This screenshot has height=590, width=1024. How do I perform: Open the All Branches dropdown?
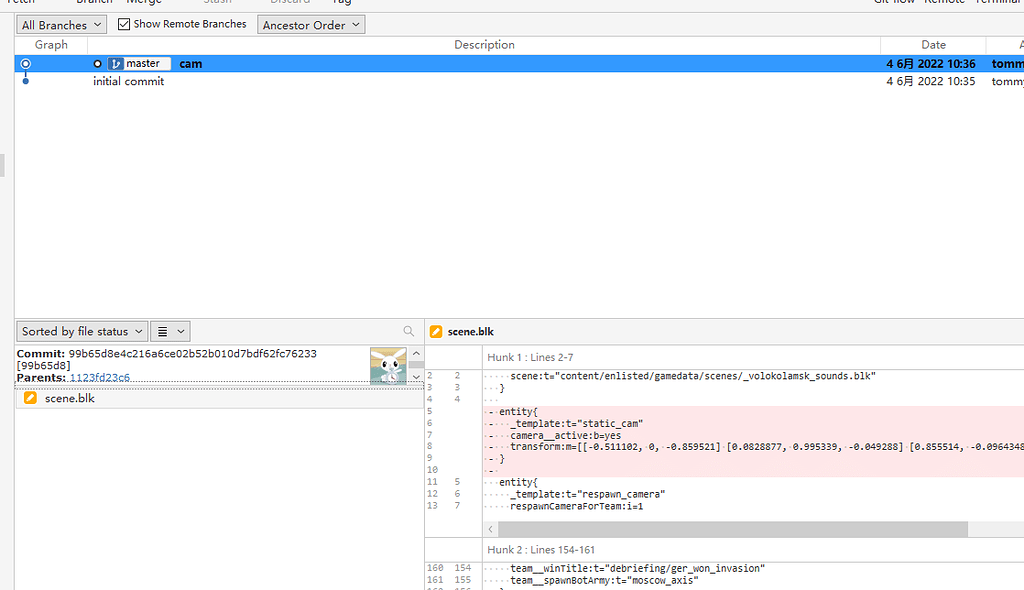click(61, 24)
